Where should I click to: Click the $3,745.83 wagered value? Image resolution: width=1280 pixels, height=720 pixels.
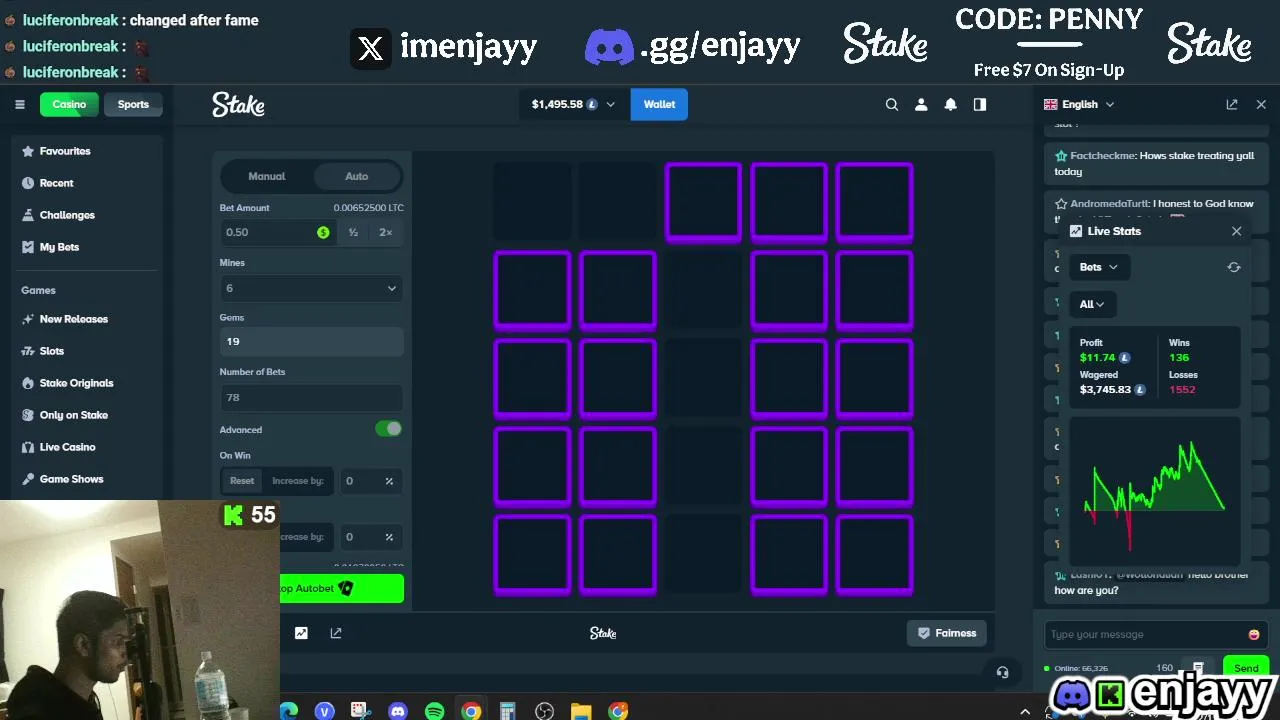tap(1105, 389)
